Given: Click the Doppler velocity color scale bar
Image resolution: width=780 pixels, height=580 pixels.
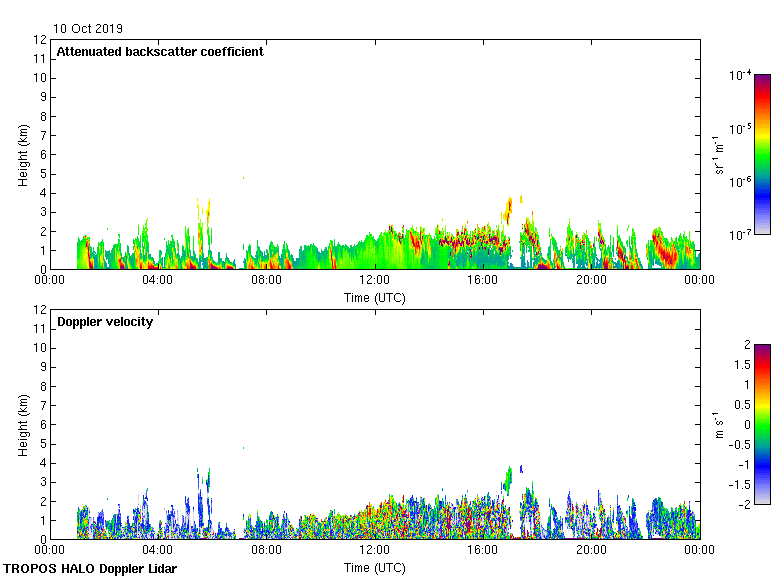Looking at the screenshot, I should tap(762, 424).
